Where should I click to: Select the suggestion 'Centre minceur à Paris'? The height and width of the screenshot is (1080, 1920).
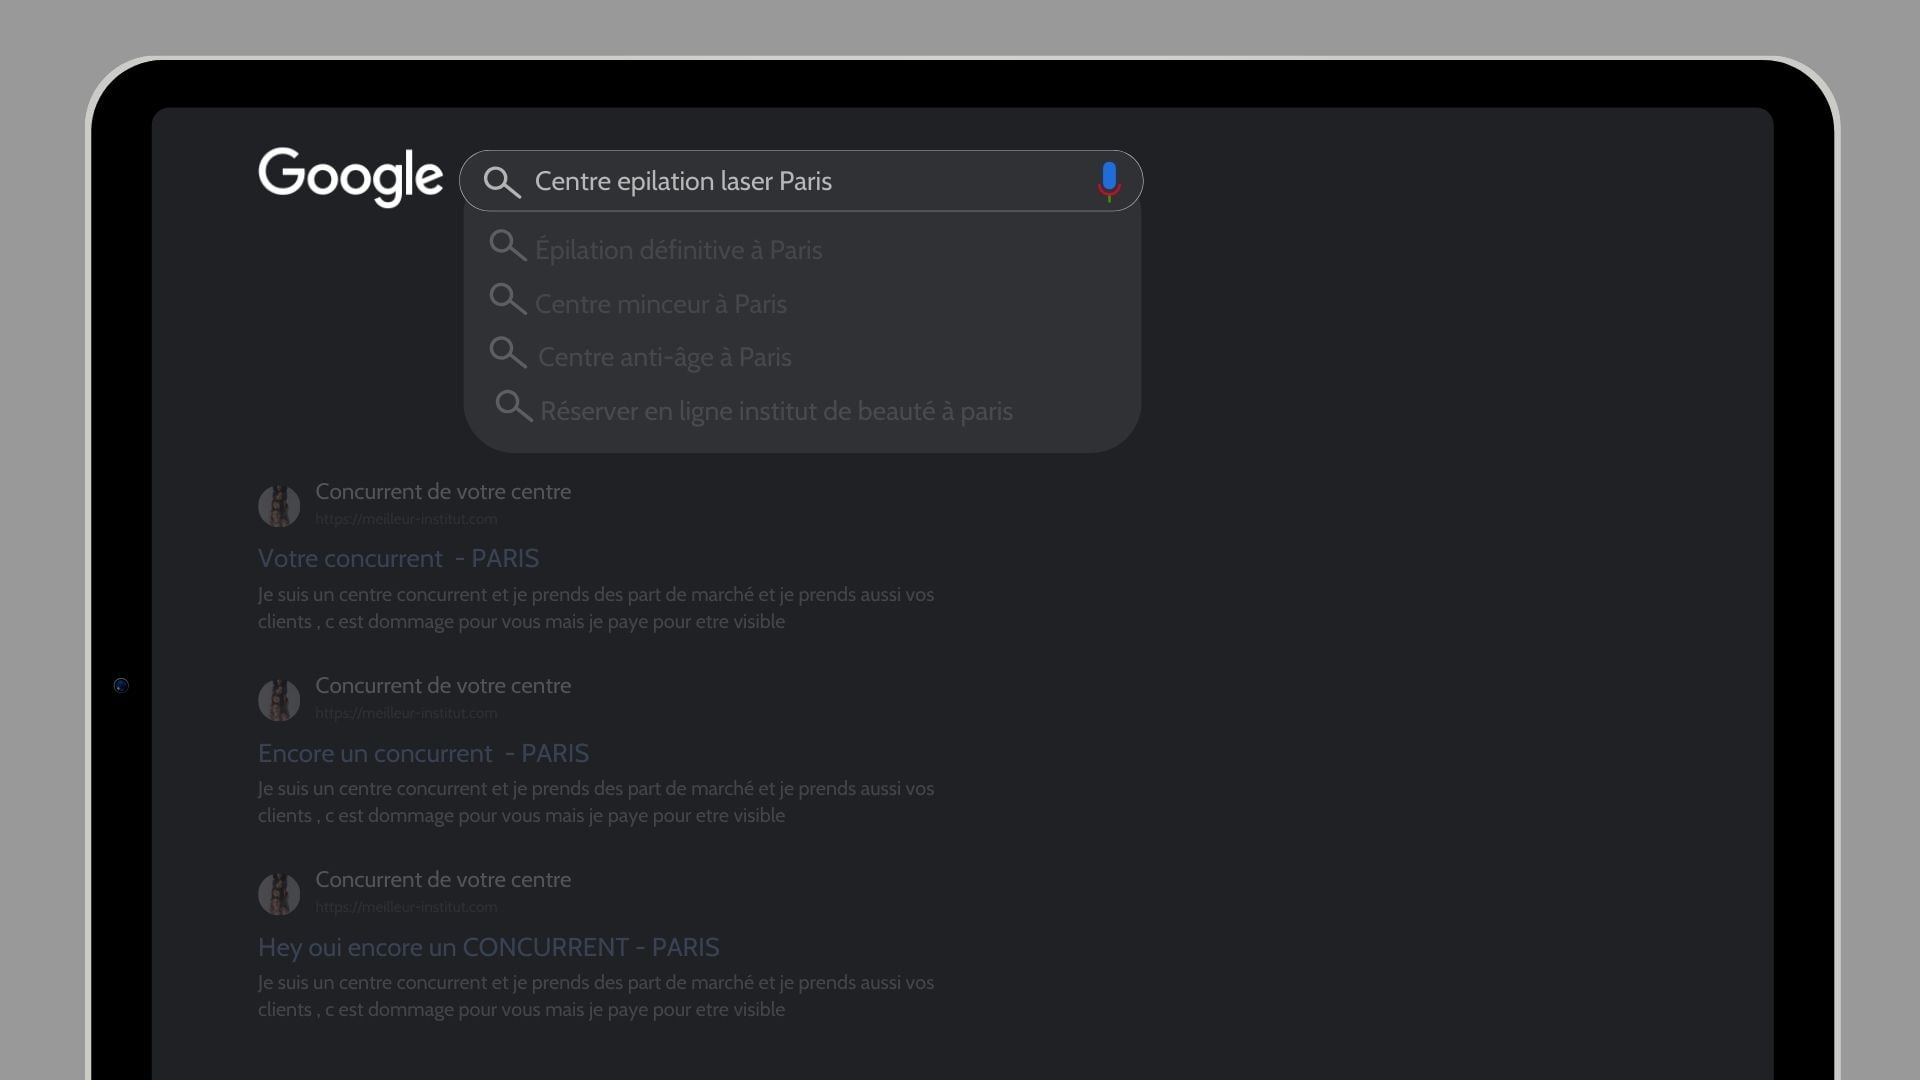pyautogui.click(x=661, y=304)
